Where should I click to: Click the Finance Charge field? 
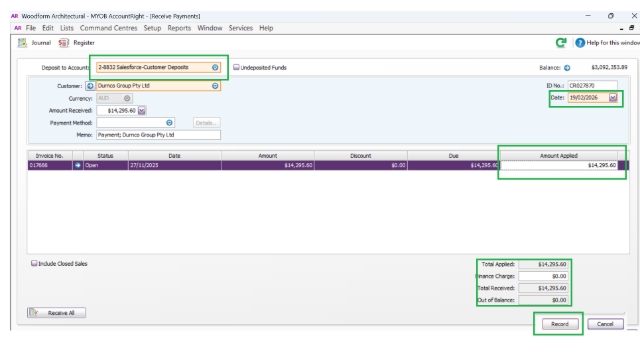tap(543, 276)
